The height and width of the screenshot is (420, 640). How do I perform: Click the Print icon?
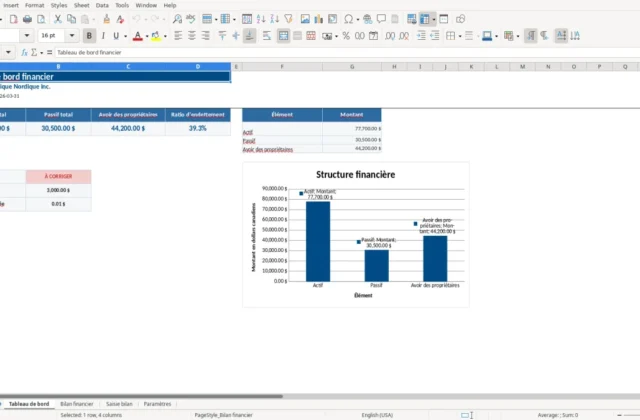tap(27, 19)
